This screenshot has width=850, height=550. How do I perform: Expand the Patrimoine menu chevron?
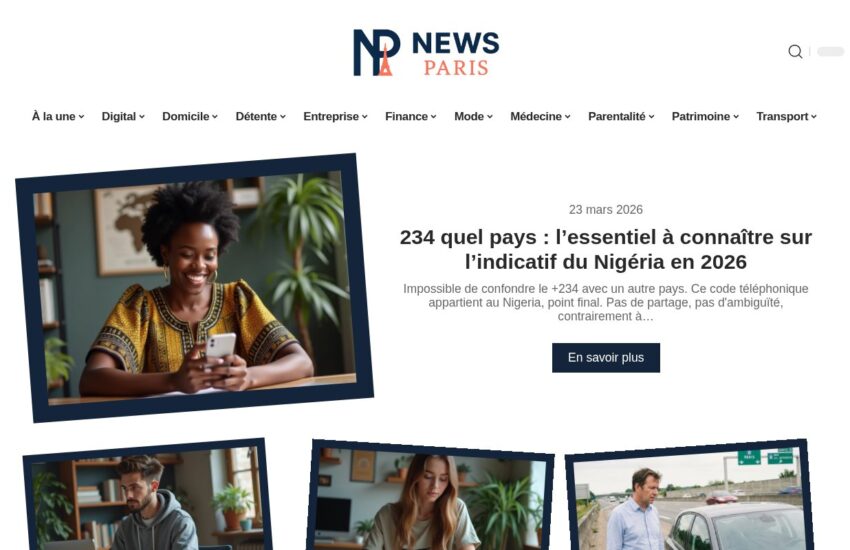(x=736, y=117)
